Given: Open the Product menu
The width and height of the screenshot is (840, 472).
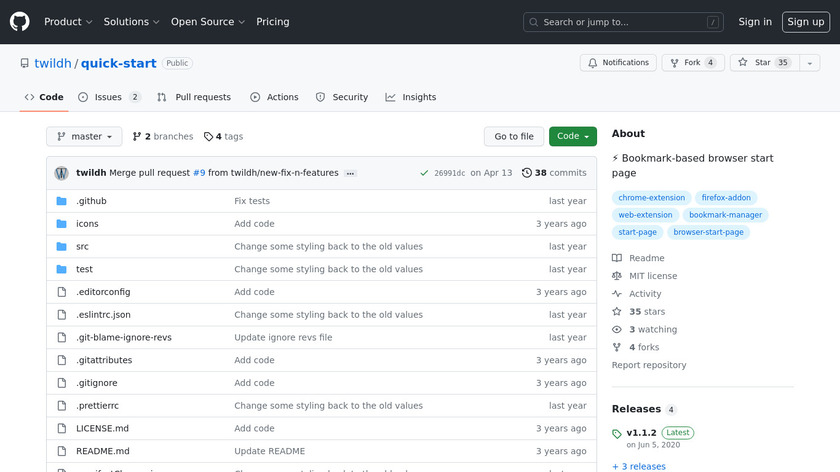Looking at the screenshot, I should coord(68,22).
